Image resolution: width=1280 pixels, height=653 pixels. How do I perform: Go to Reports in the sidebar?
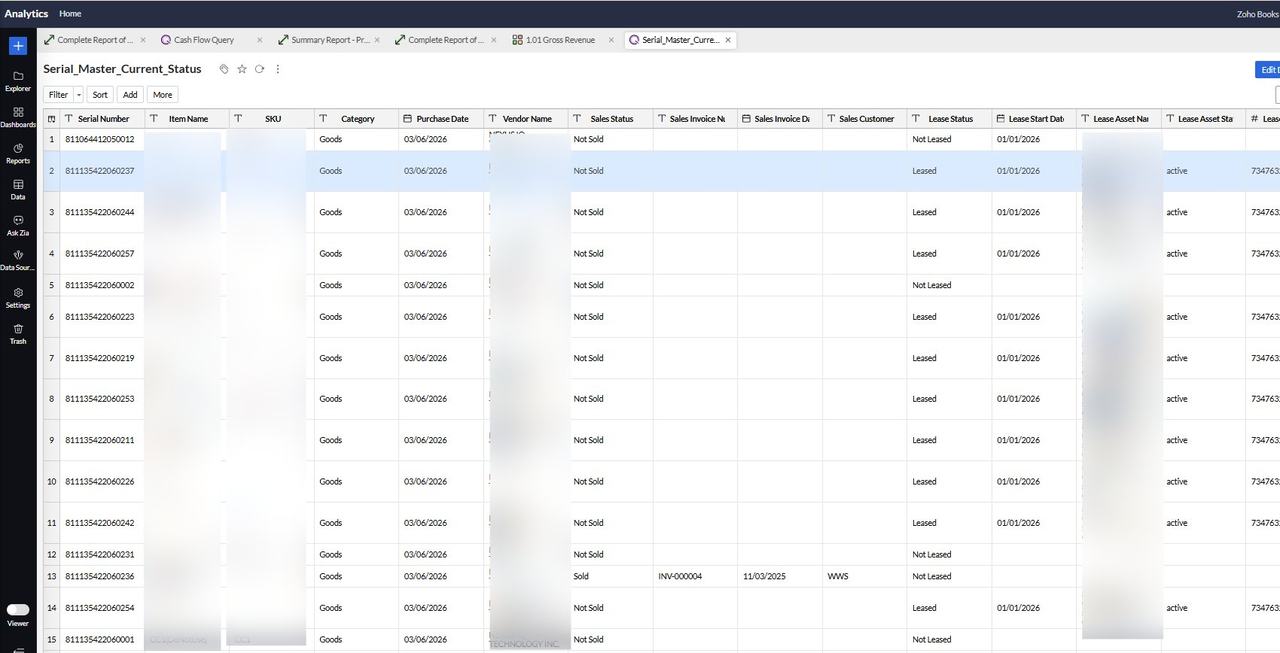[x=18, y=153]
